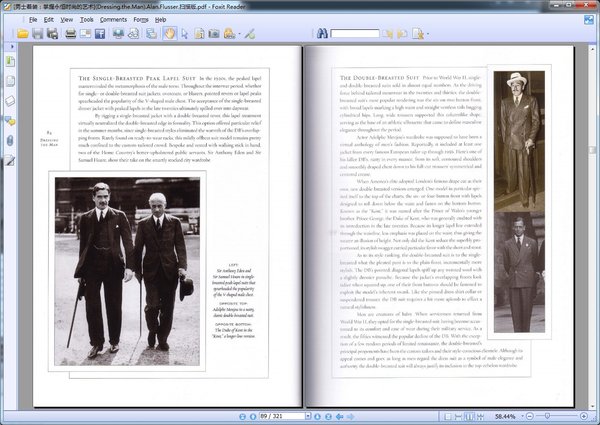Click the Save disk icon
The image size is (600, 425).
click(38, 34)
